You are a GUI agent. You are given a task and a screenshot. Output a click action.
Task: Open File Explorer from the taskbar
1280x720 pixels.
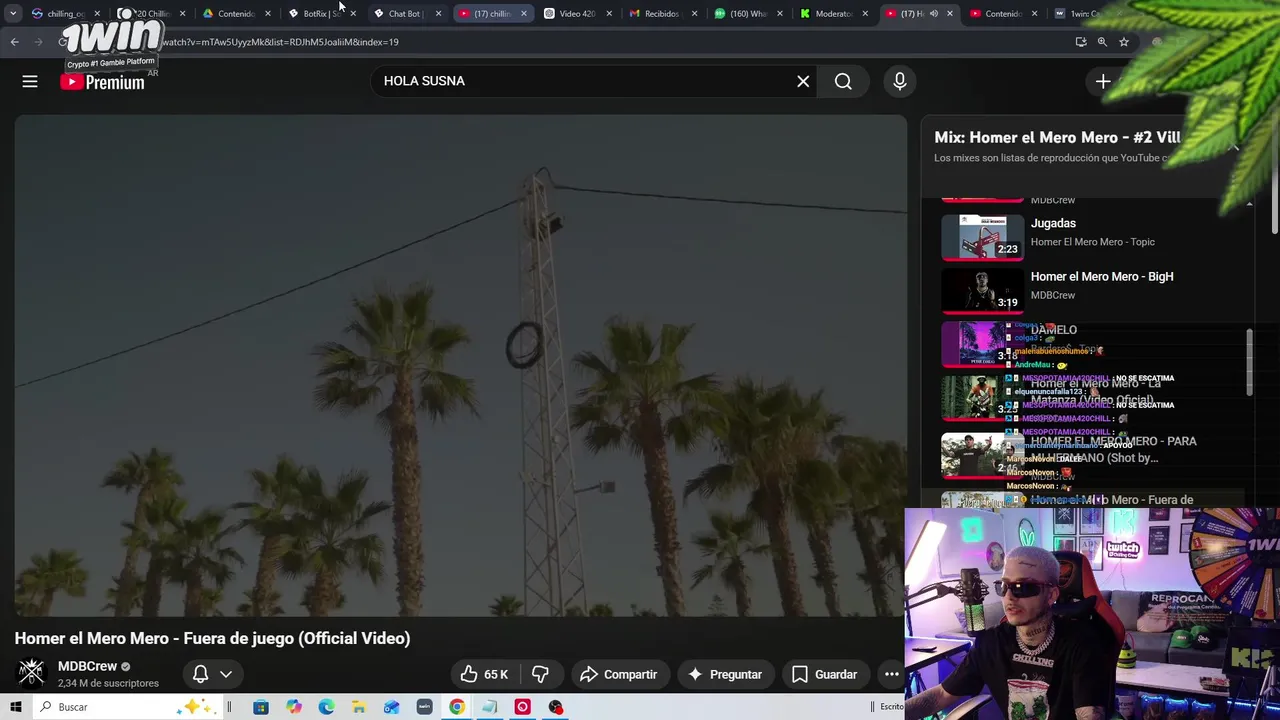[x=359, y=707]
